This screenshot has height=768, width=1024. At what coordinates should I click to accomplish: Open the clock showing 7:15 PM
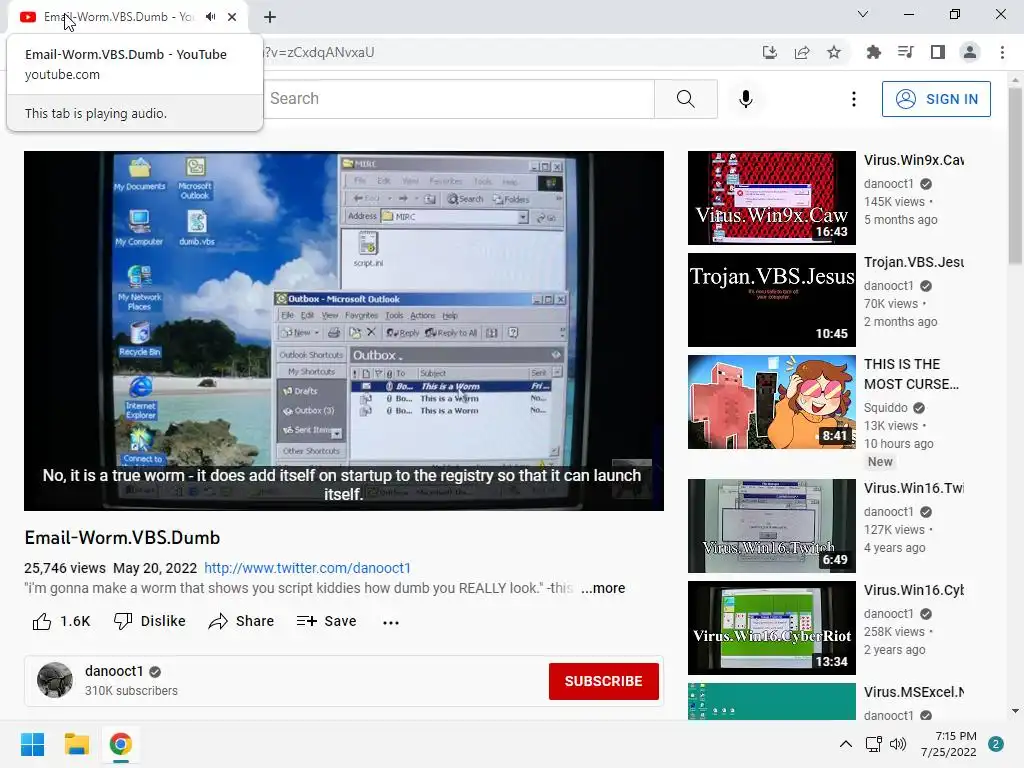pos(949,744)
